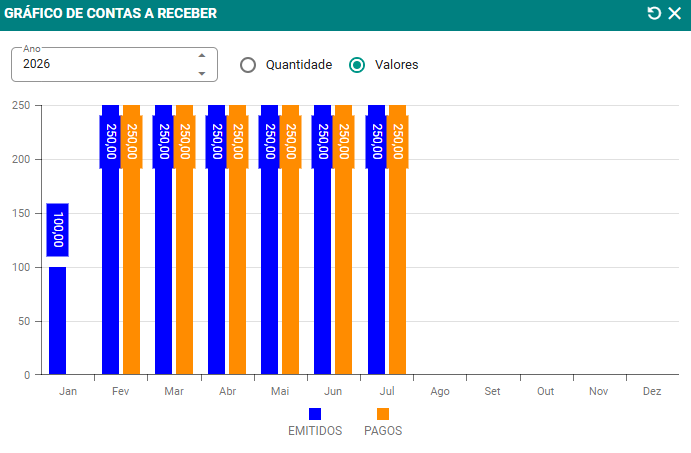Toggle the orange PAGOS legend swatch
Screen dimensions: 691x453
pos(383,414)
